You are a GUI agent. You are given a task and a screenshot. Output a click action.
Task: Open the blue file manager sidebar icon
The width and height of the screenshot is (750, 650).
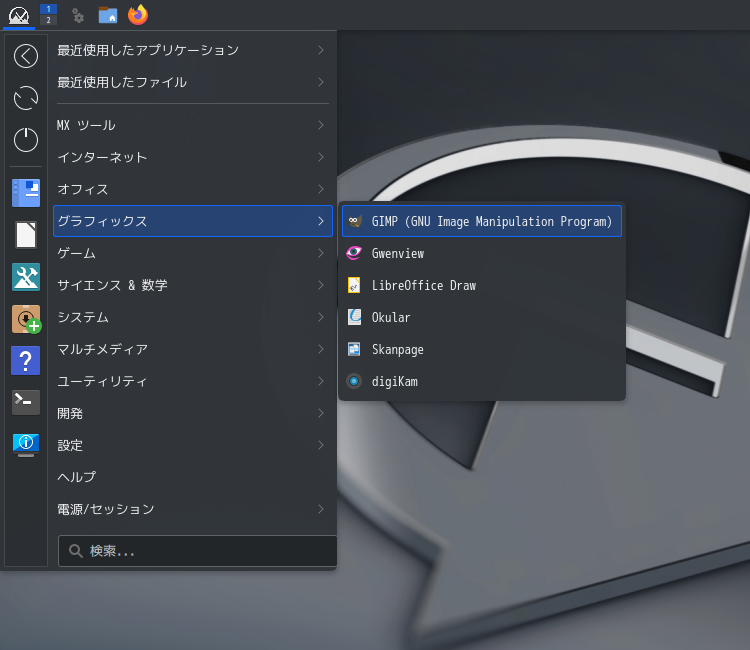[x=26, y=193]
